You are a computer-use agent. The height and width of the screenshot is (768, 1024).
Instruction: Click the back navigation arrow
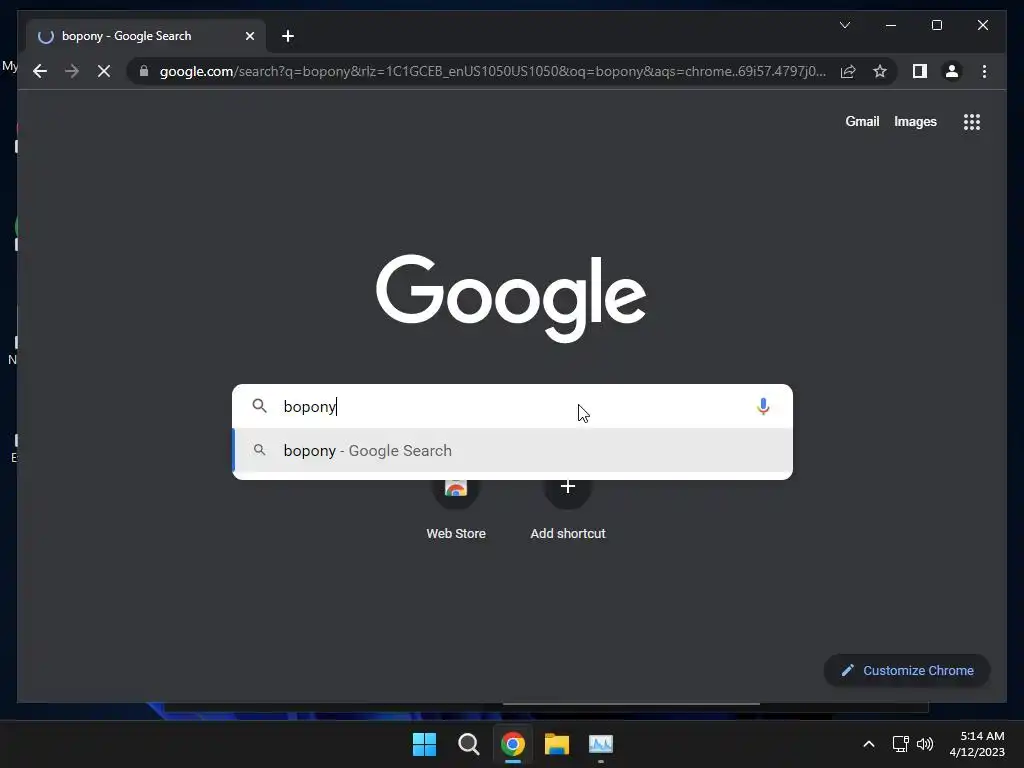coord(40,71)
